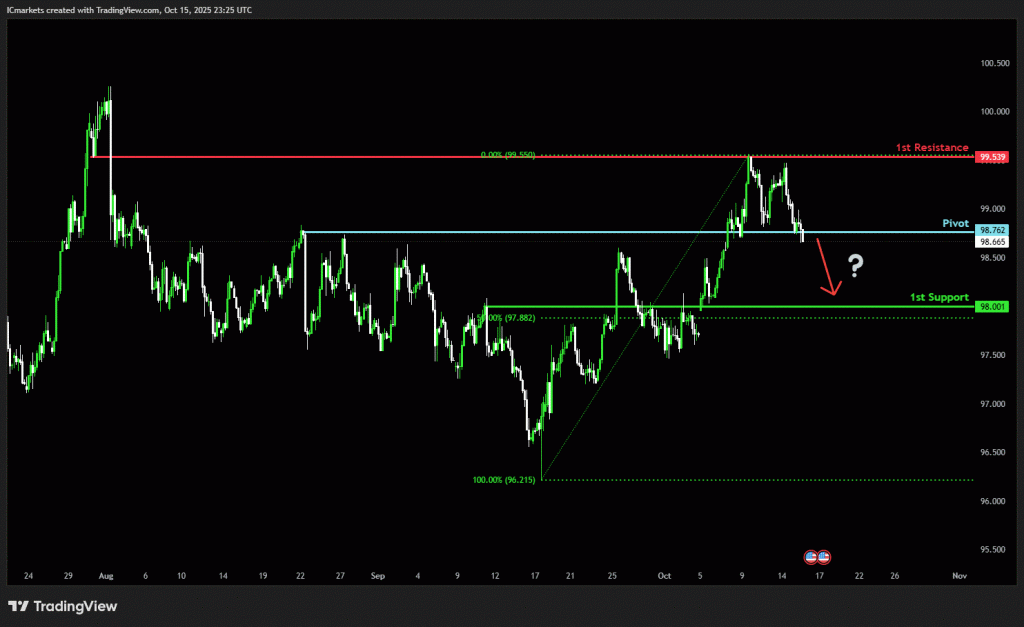Click the "Oct" label on time axis

[665, 576]
